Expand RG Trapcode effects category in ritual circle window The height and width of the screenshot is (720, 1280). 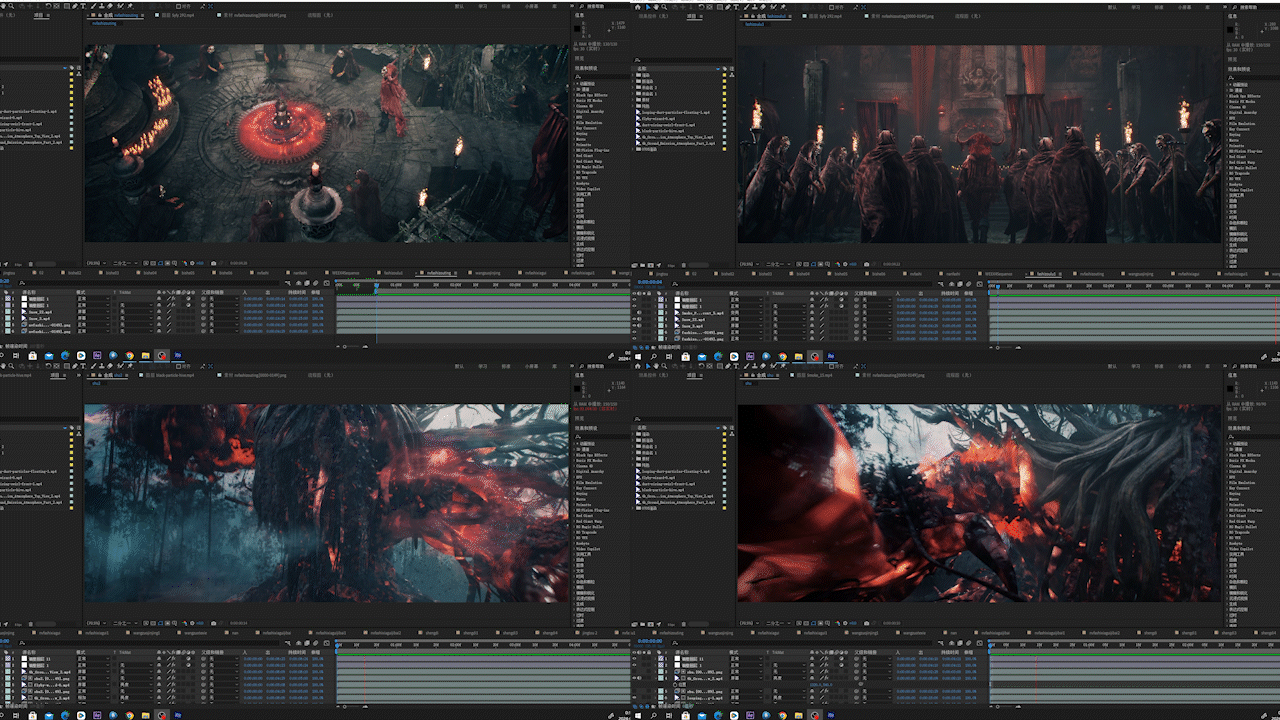(x=574, y=172)
